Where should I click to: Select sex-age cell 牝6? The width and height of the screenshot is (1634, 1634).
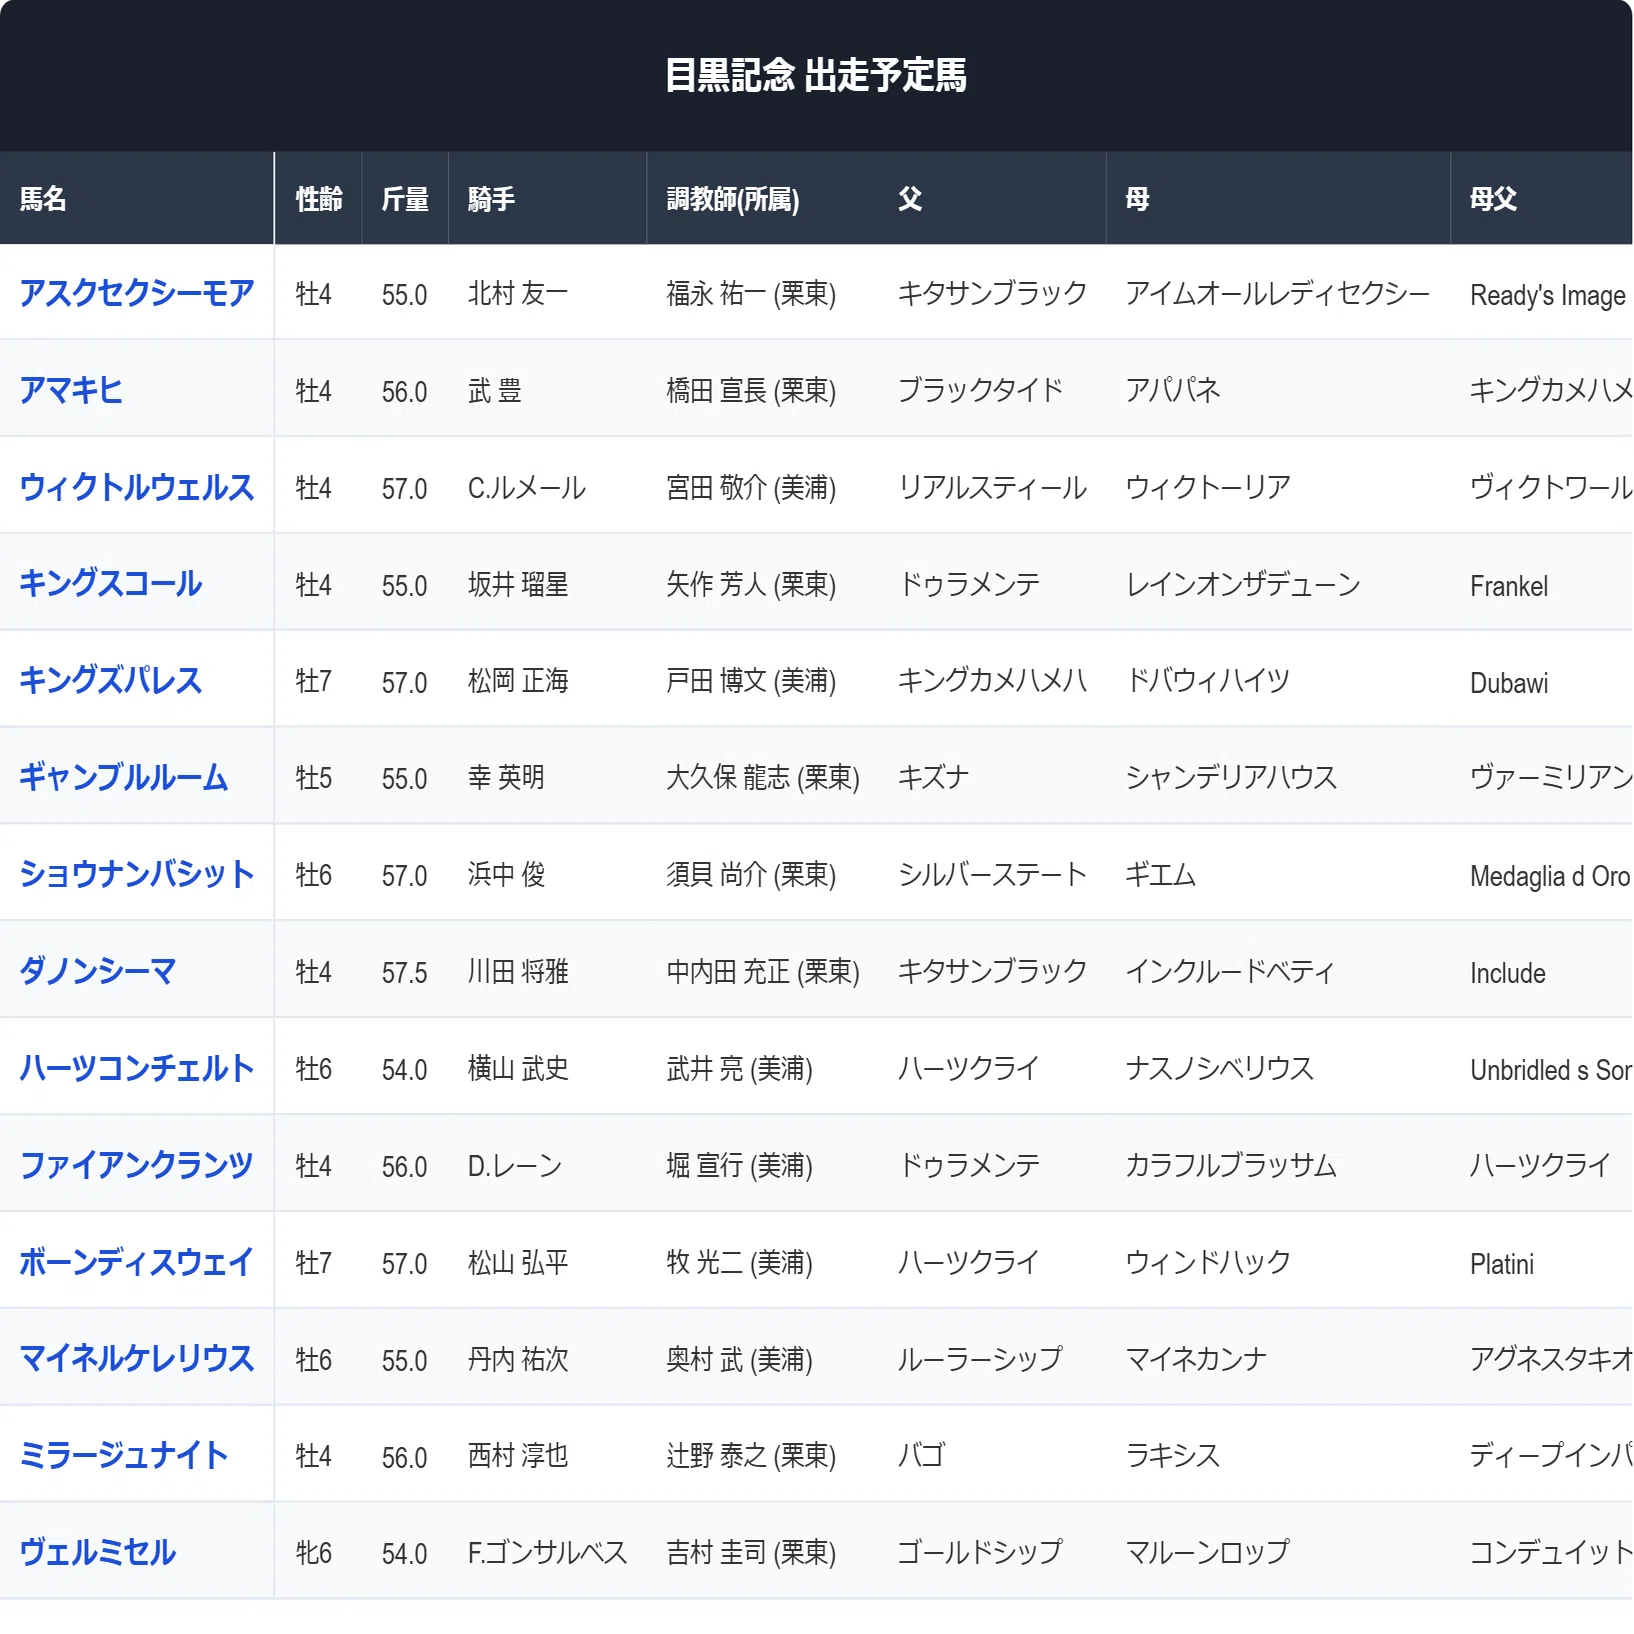(319, 1551)
